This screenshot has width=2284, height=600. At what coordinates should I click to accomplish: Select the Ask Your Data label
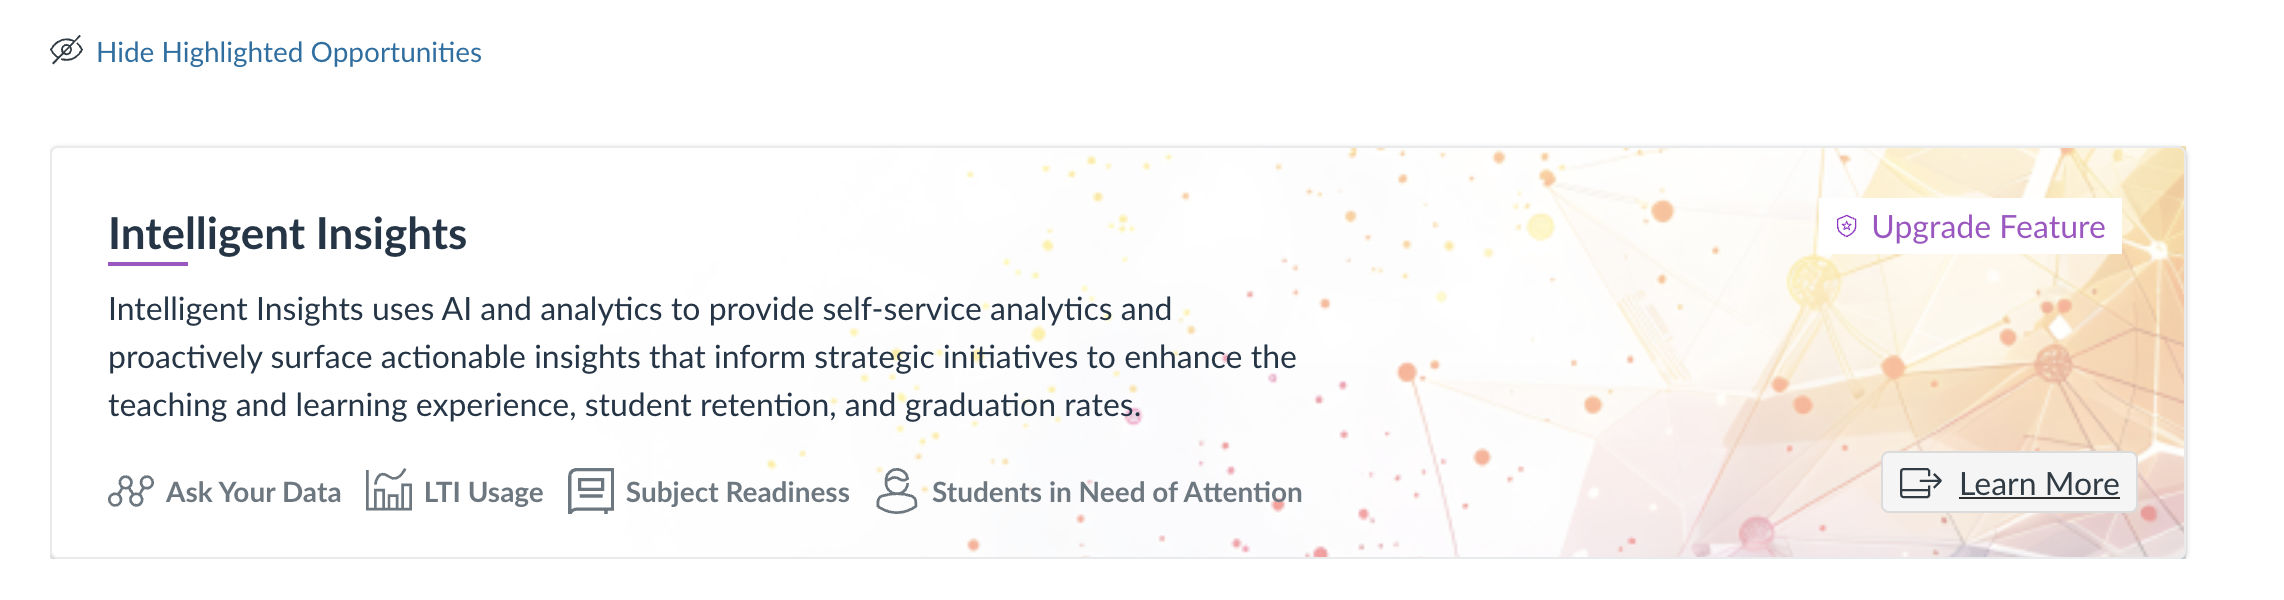(253, 492)
